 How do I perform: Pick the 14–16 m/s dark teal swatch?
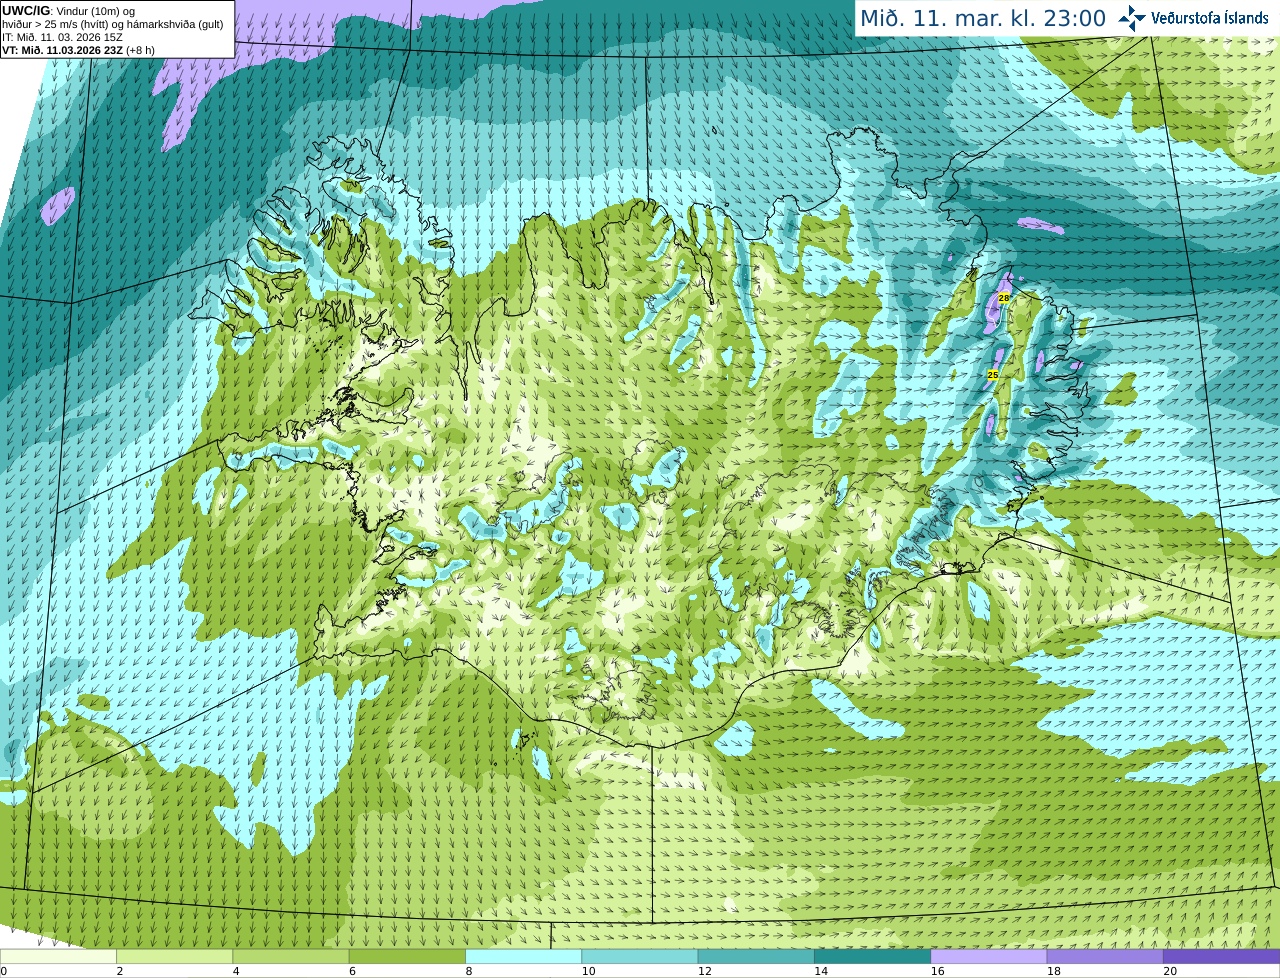tap(872, 957)
